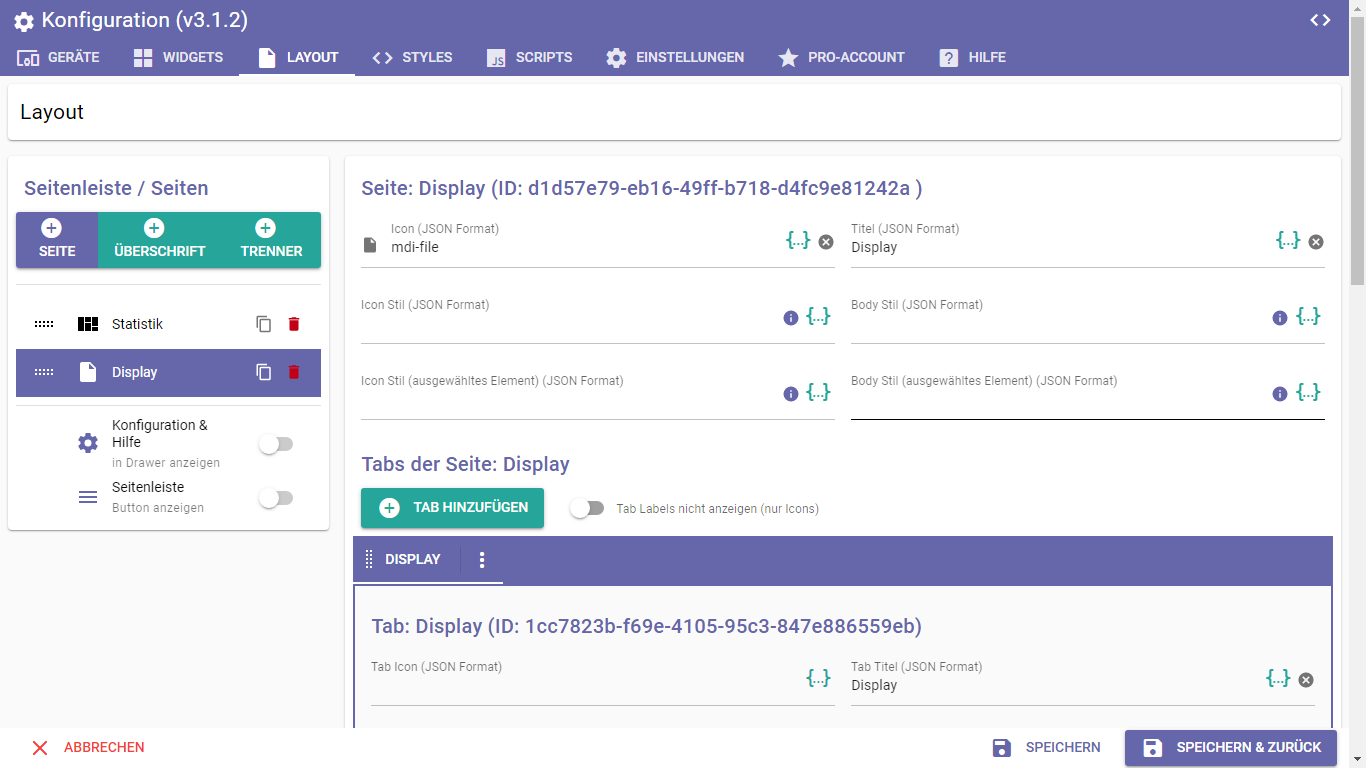The width and height of the screenshot is (1366, 768).
Task: Select the DISPLAY page tab
Action: [412, 559]
